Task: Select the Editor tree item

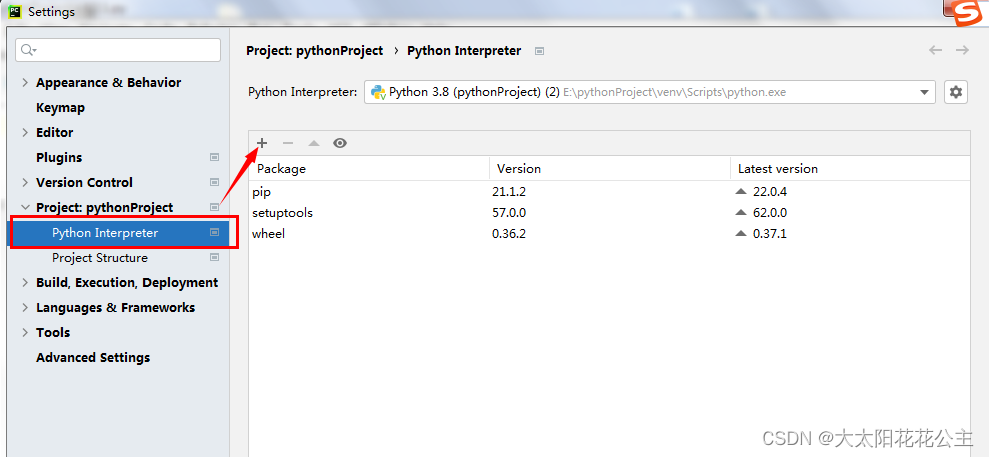Action: point(55,132)
